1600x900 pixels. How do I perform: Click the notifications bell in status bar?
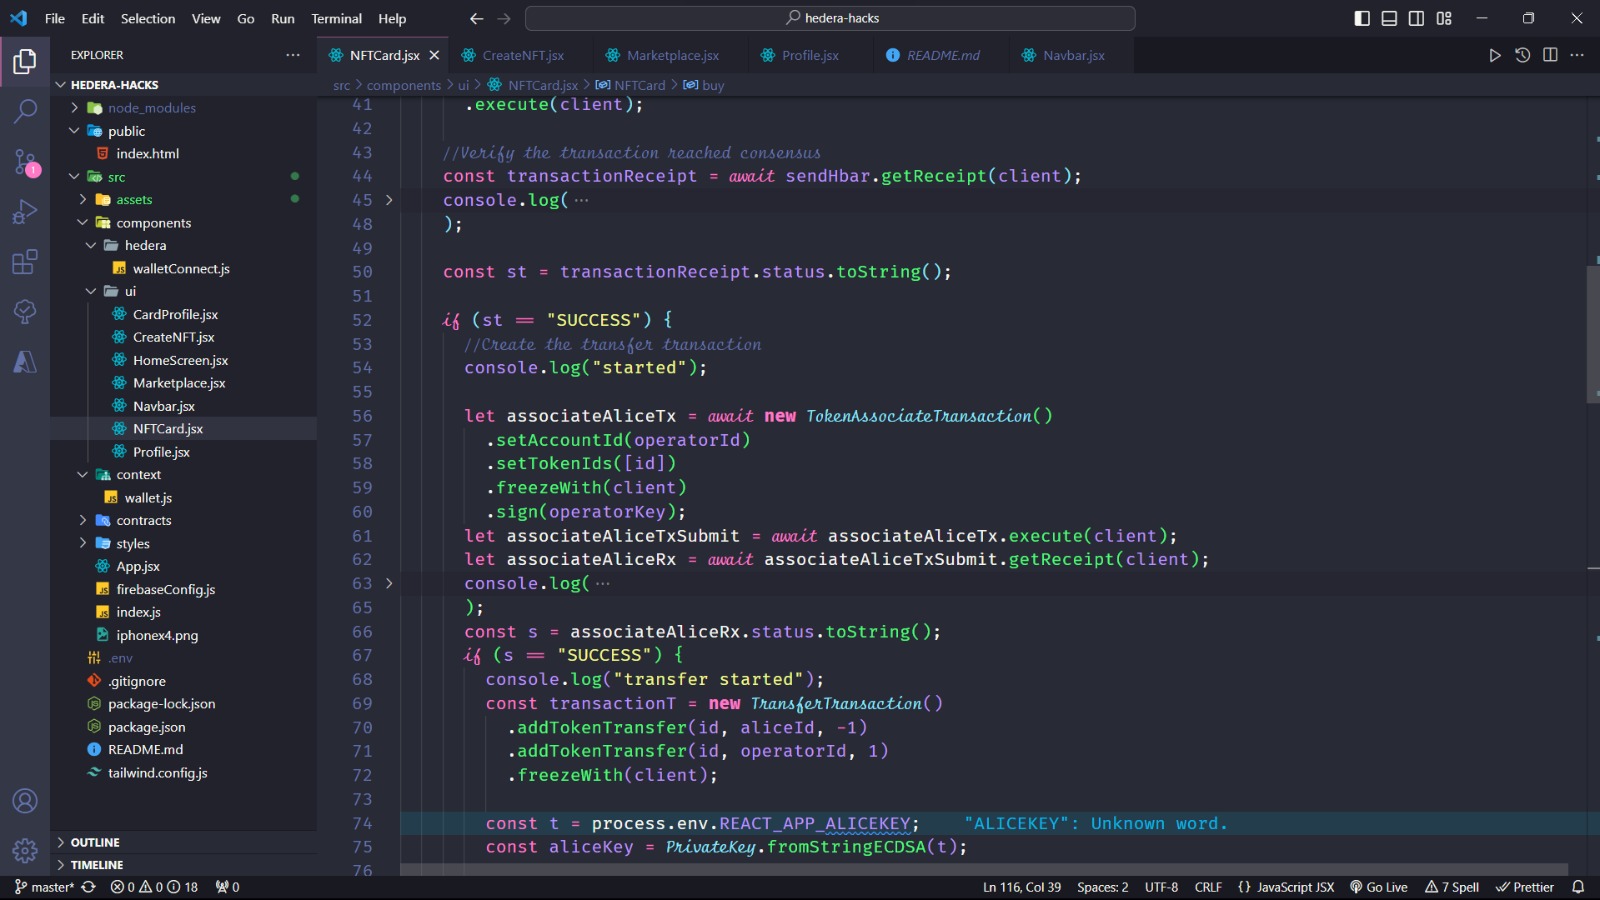pos(1578,887)
